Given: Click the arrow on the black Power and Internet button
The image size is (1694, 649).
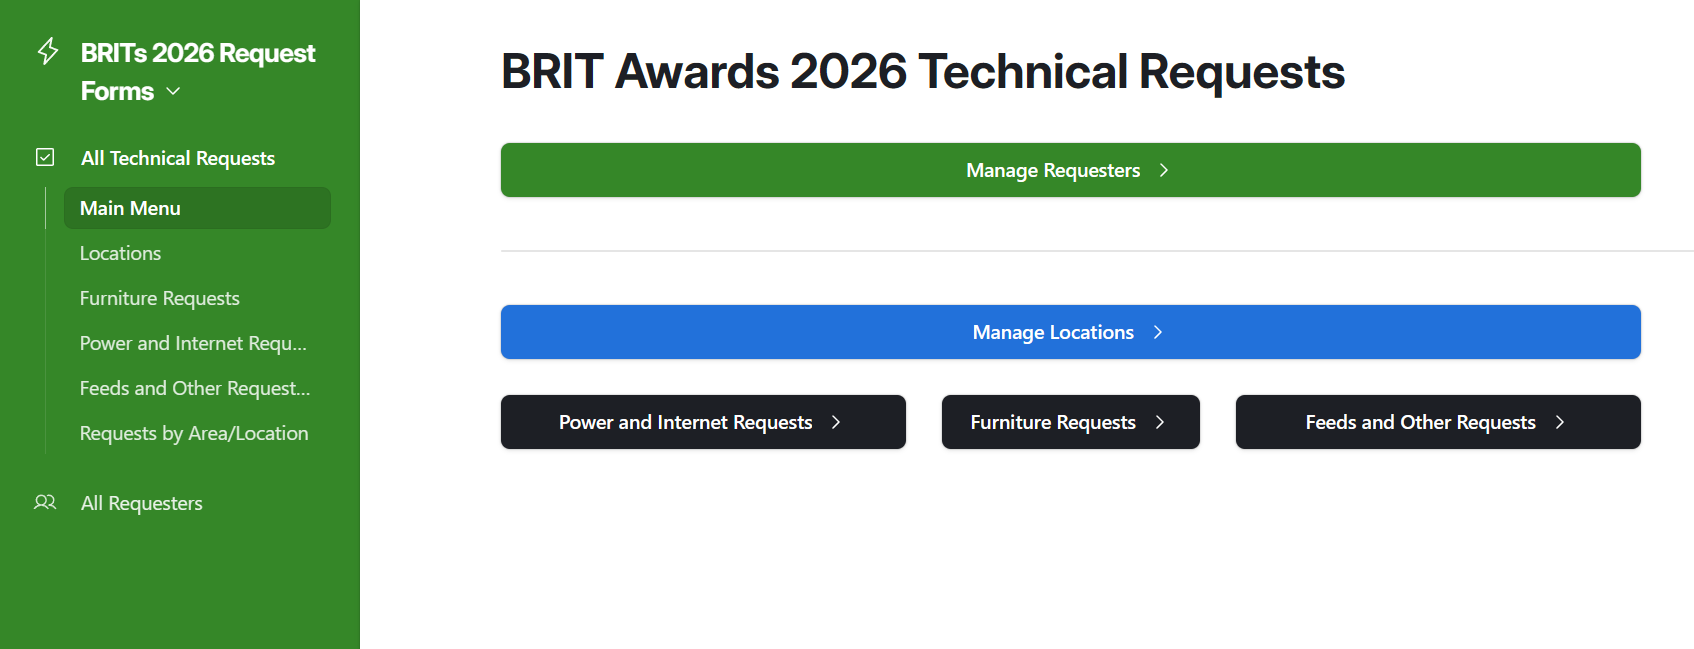Looking at the screenshot, I should (x=835, y=422).
